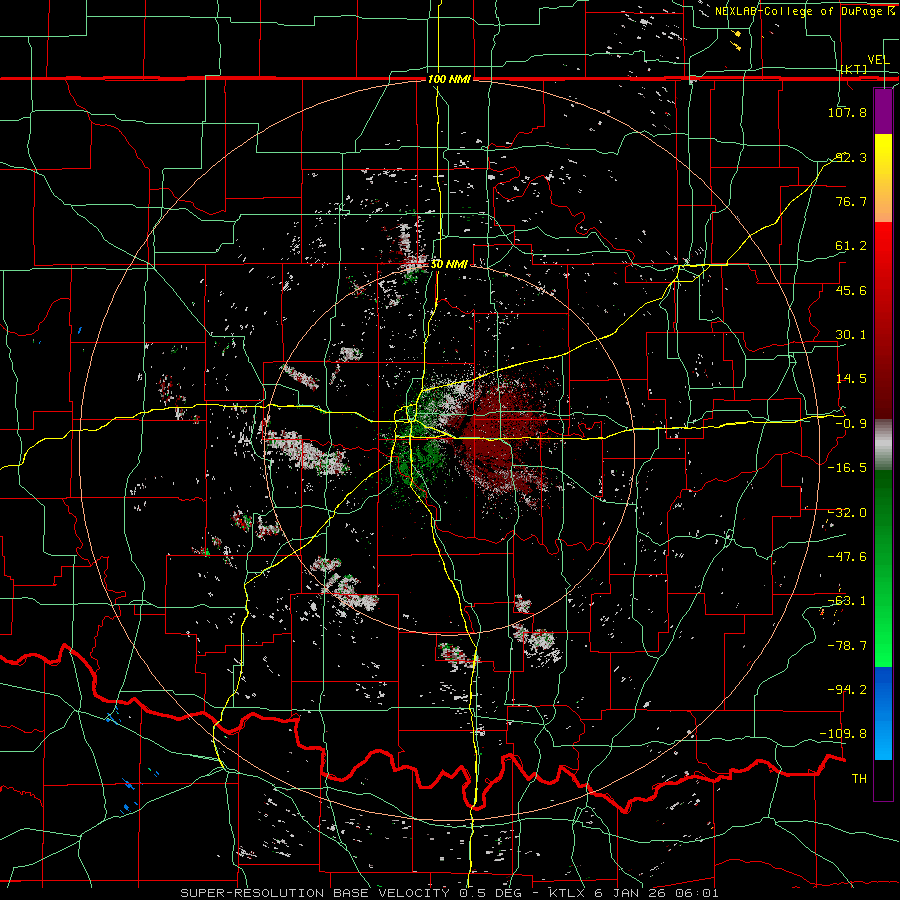The width and height of the screenshot is (900, 900).
Task: Click the 30 NMI range ring label
Action: coord(449,265)
